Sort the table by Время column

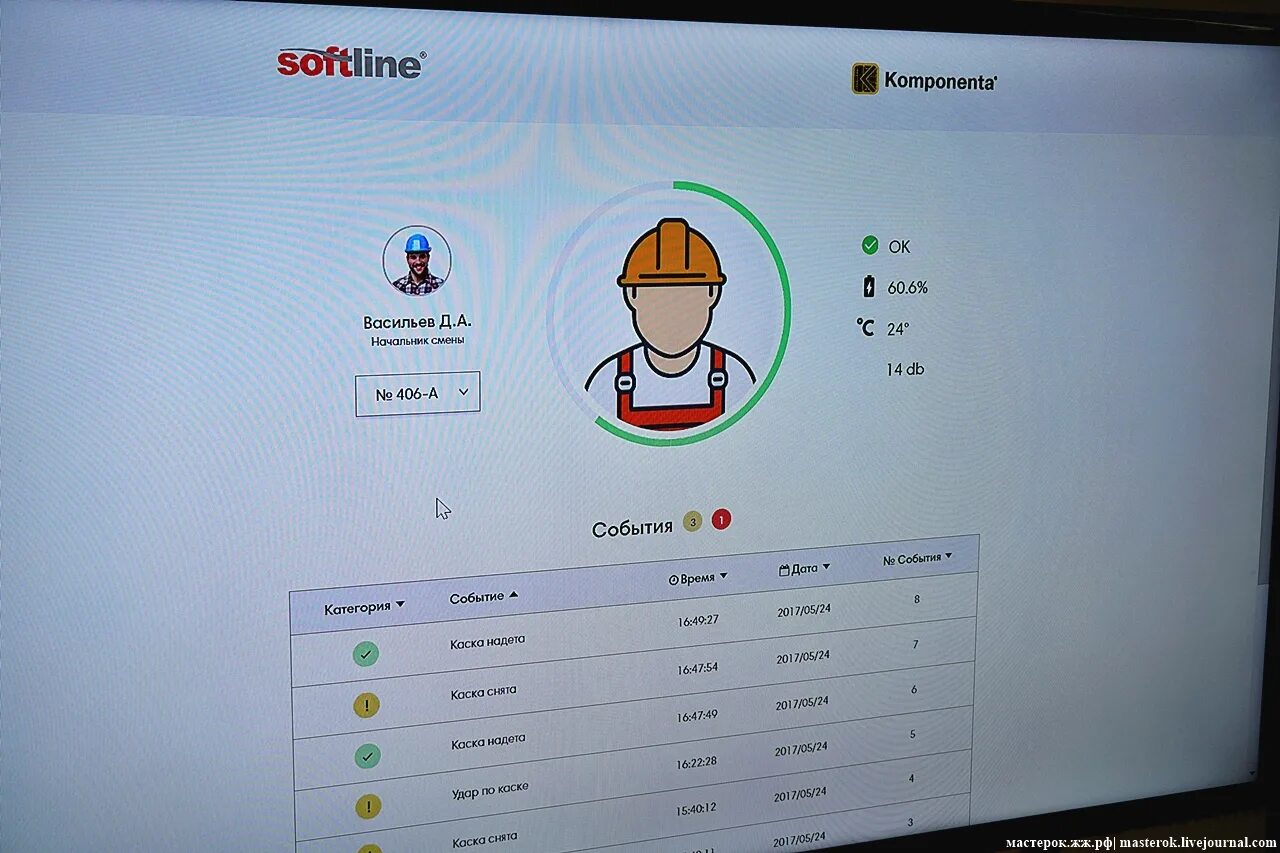point(698,578)
